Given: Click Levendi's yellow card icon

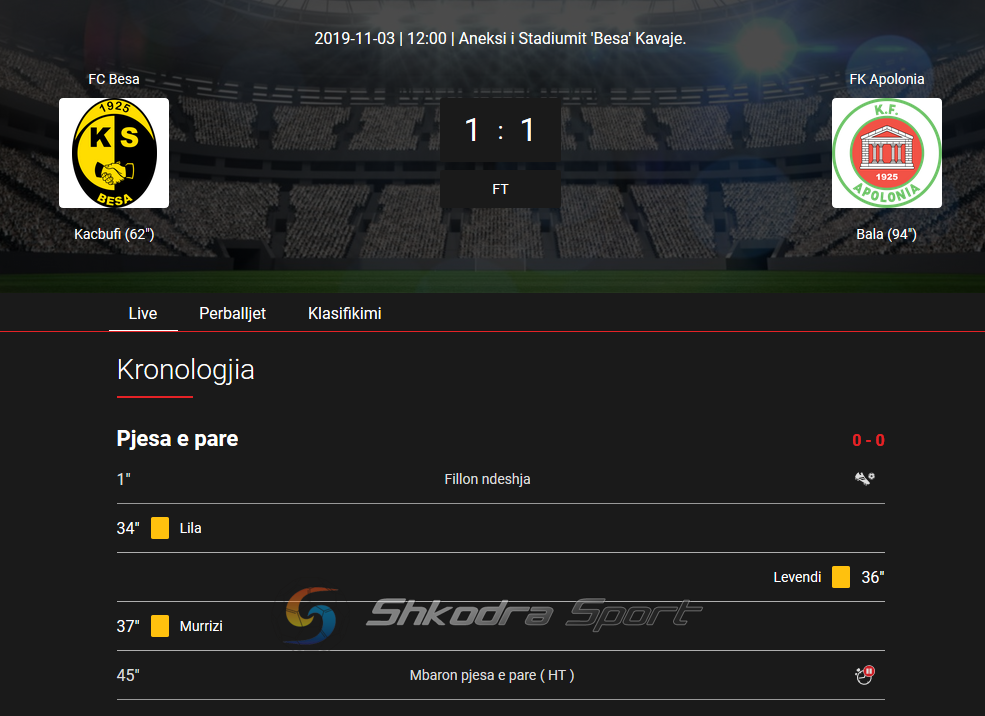Looking at the screenshot, I should tap(841, 577).
